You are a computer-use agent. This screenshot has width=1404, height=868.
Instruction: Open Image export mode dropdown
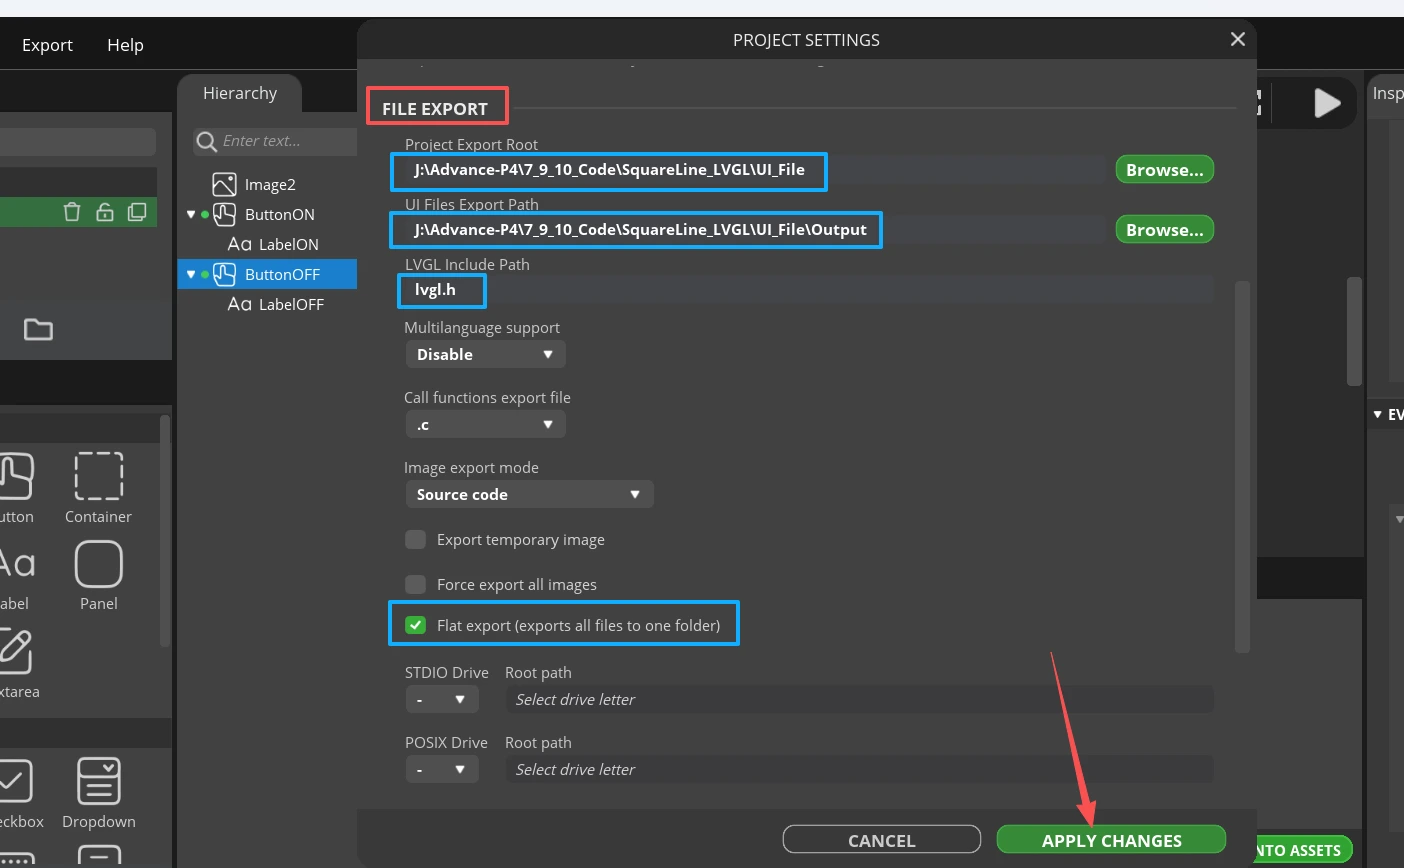[528, 495]
